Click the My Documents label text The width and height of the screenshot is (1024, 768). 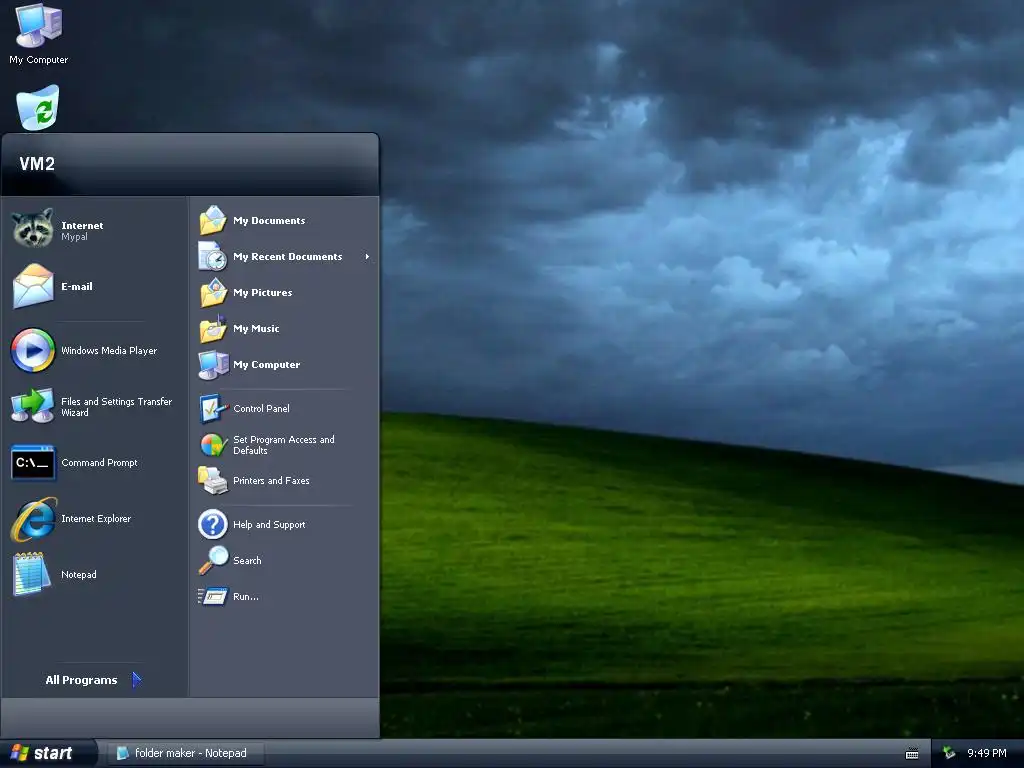point(269,221)
